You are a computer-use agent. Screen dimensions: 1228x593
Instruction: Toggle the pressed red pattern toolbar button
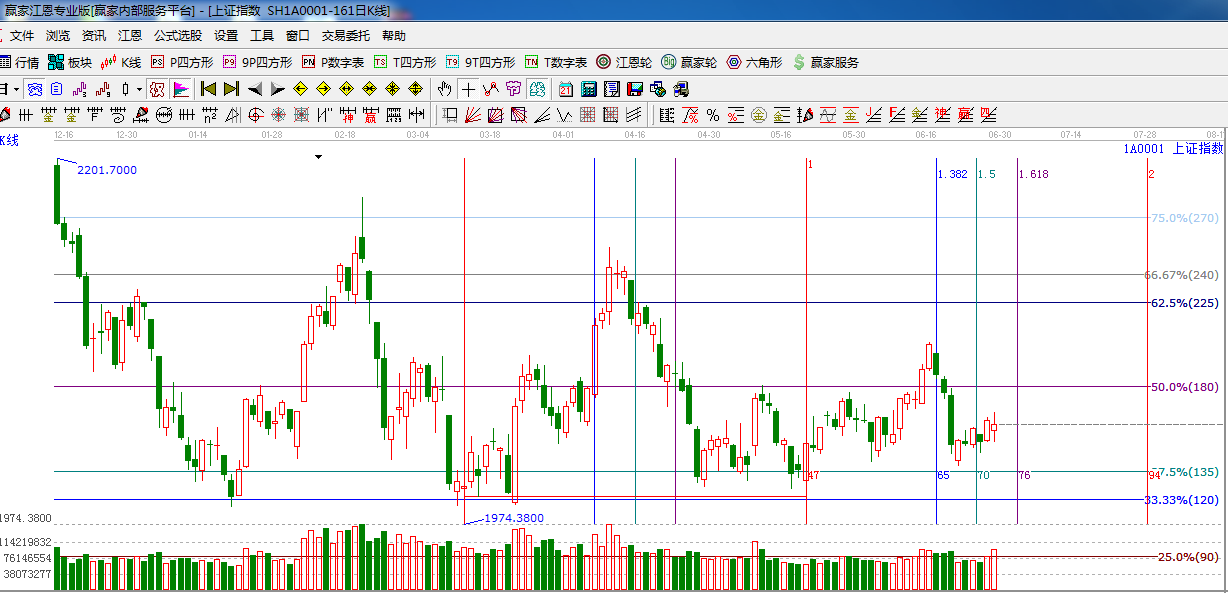pyautogui.click(x=157, y=89)
